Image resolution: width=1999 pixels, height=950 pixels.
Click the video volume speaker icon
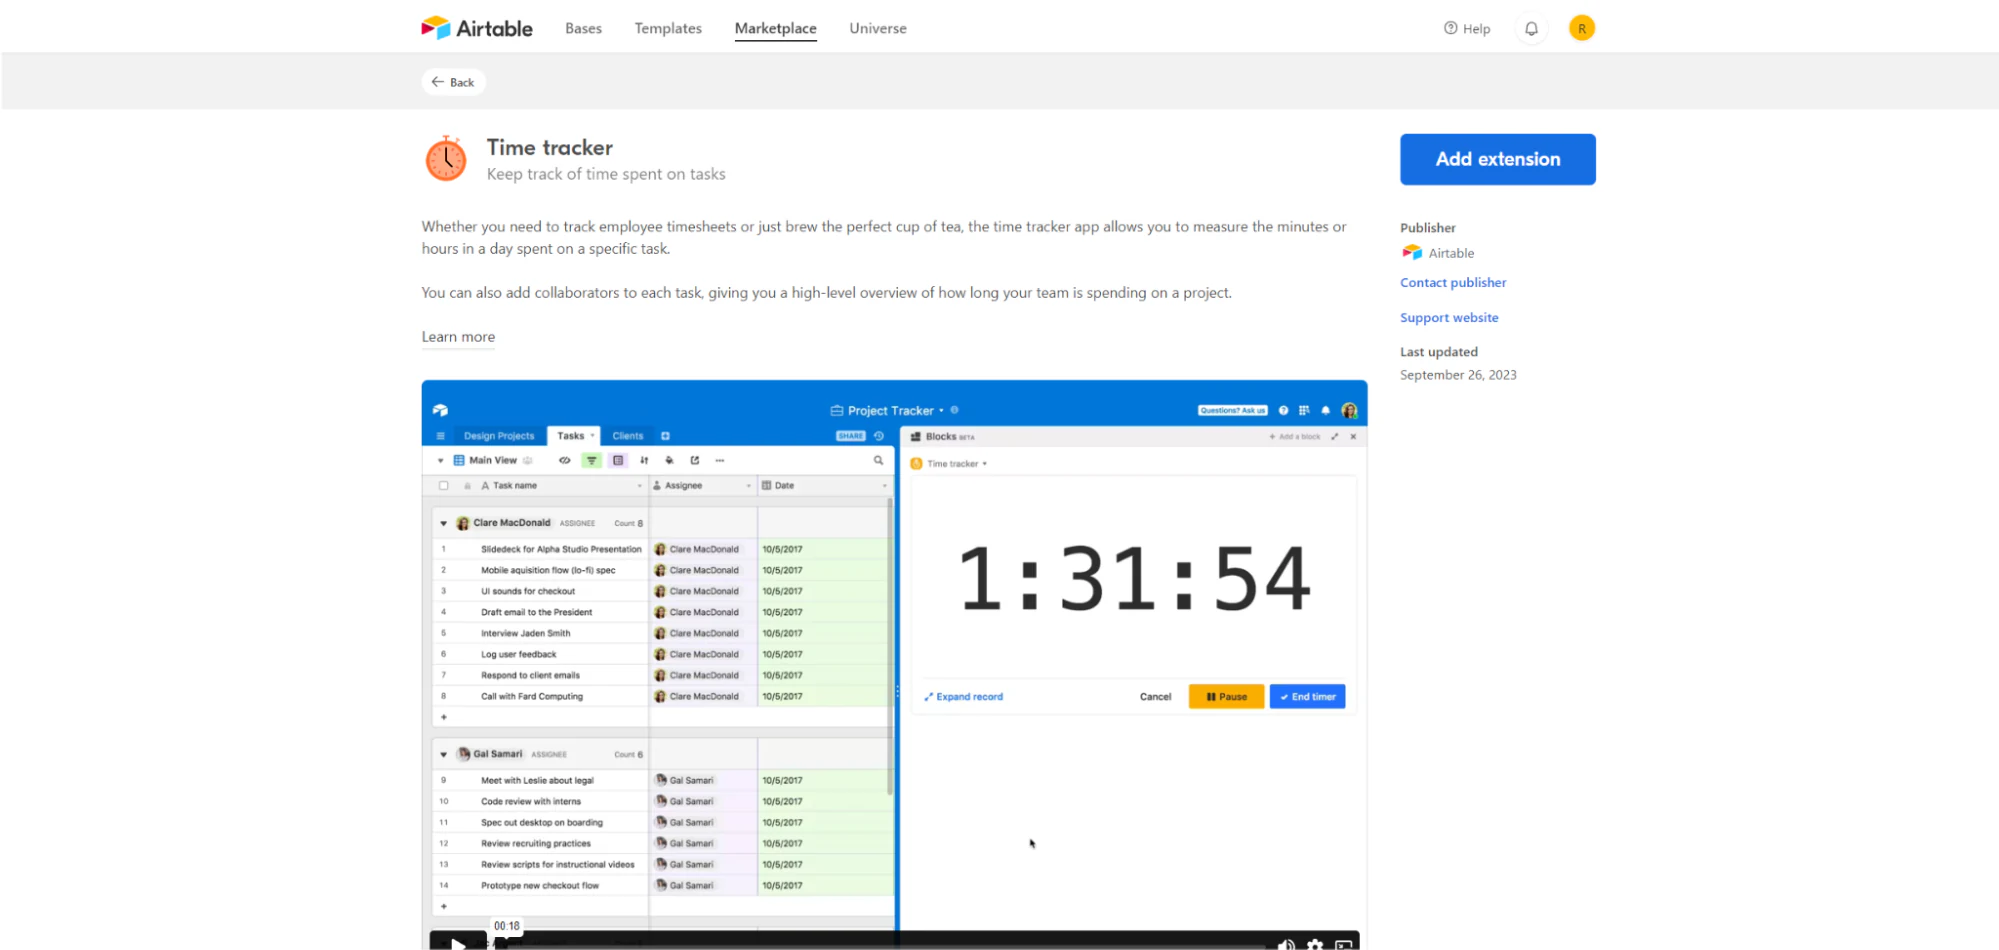tap(1286, 944)
